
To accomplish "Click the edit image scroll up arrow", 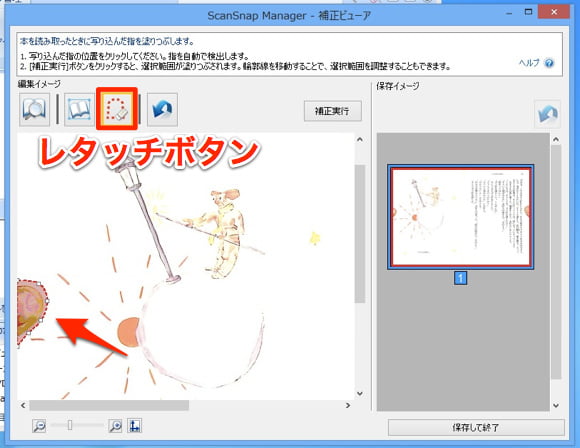I will point(360,140).
